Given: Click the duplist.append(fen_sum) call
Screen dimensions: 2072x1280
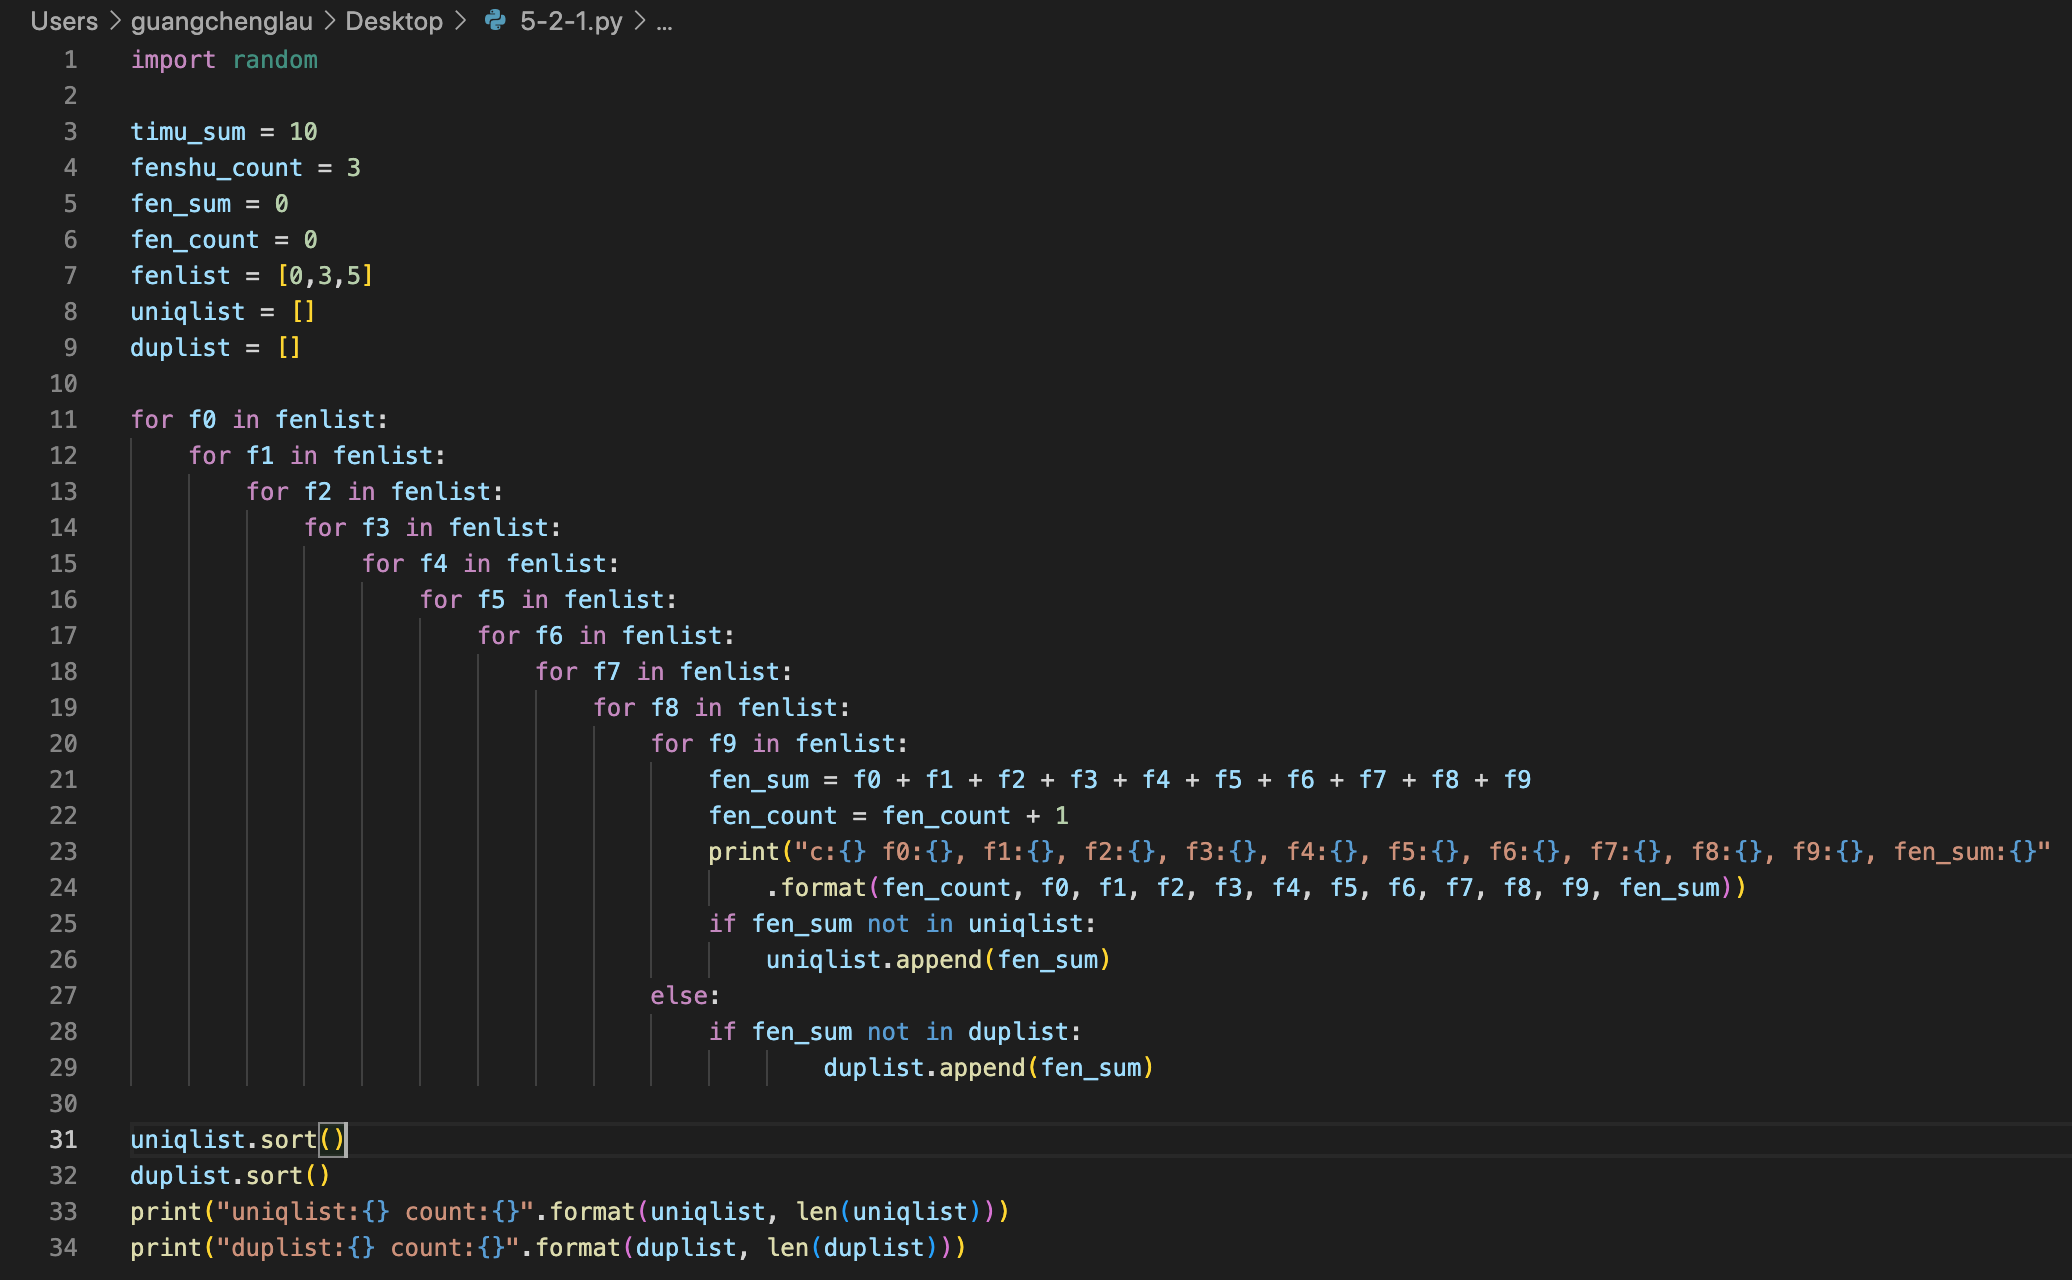Looking at the screenshot, I should 988,1068.
